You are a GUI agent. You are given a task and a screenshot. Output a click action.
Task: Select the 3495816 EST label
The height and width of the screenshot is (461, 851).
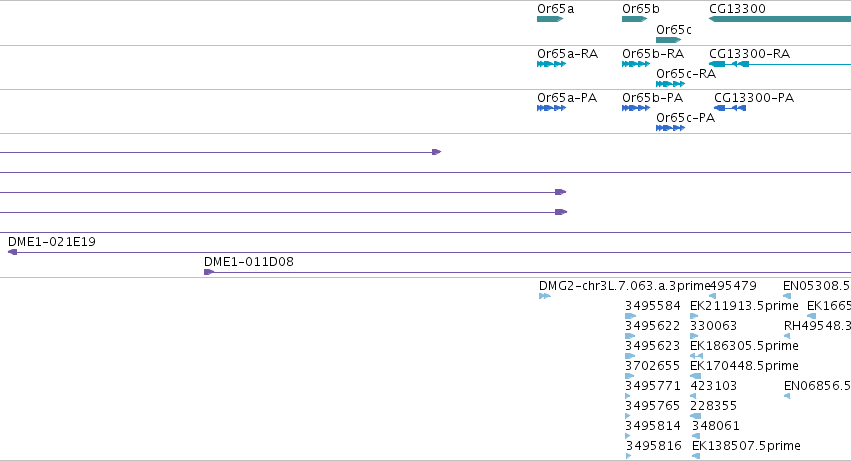point(653,446)
